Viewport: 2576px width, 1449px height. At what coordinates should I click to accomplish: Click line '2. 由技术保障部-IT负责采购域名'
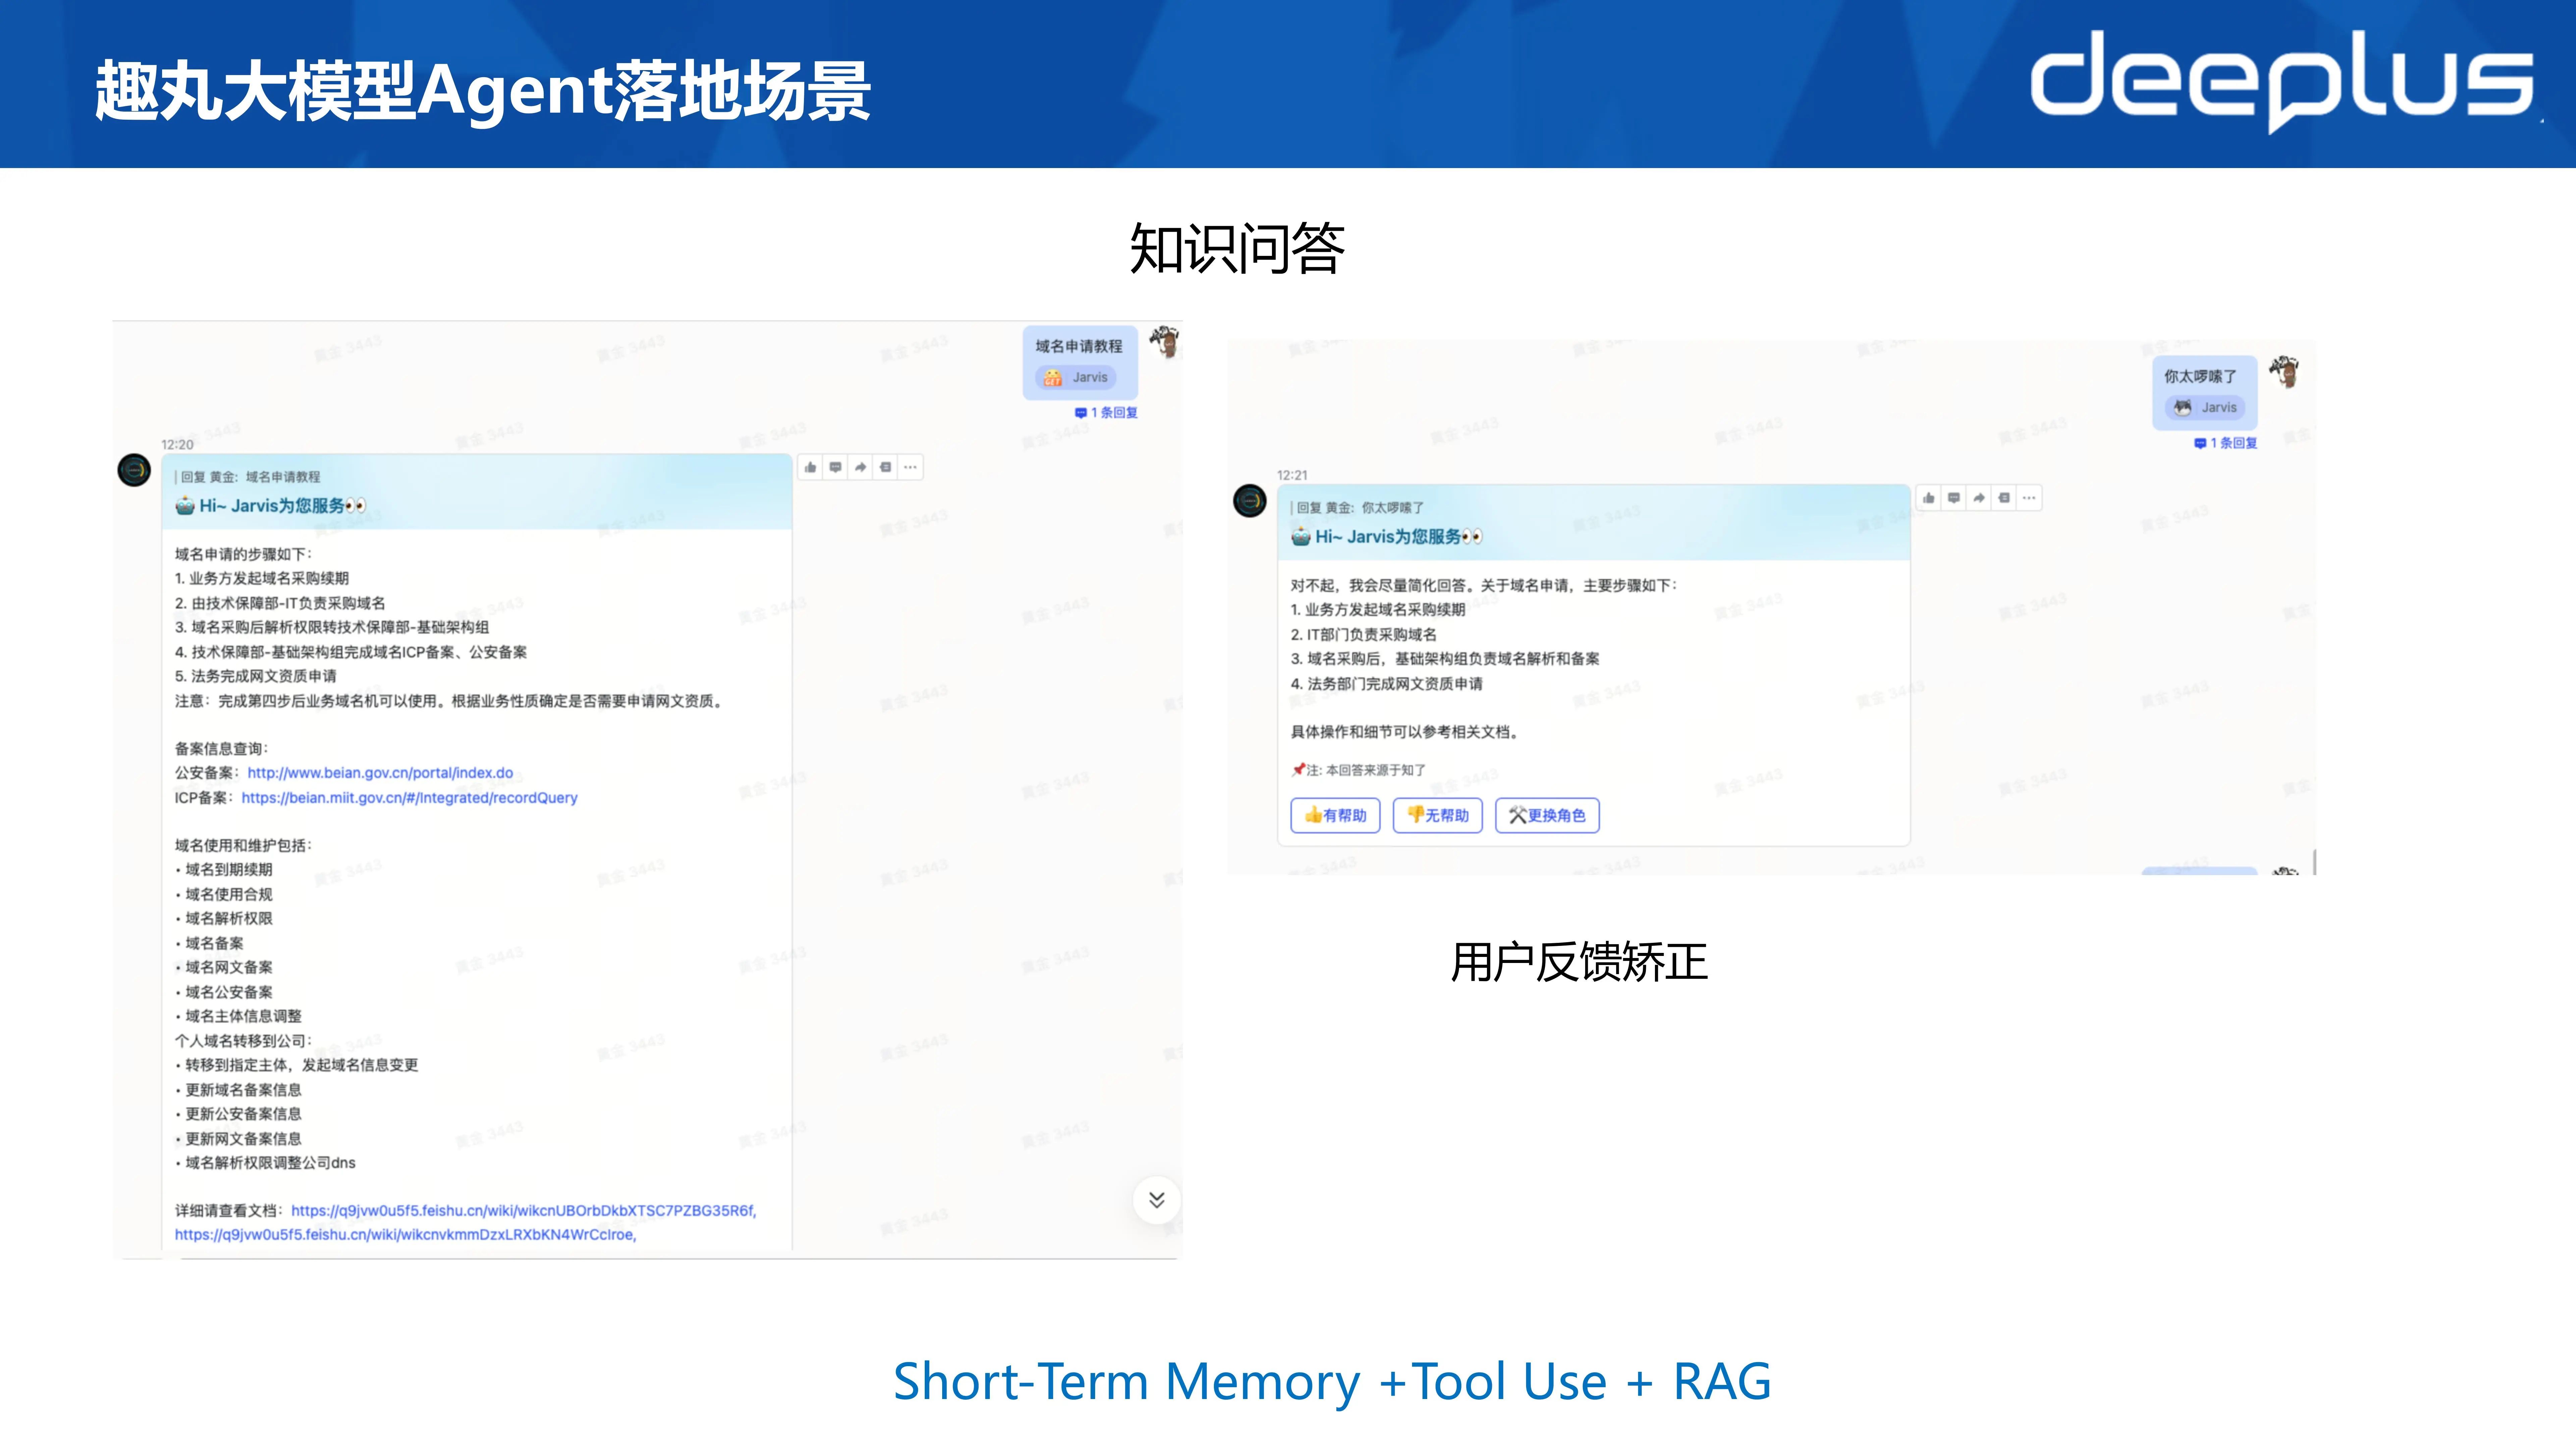click(x=280, y=603)
